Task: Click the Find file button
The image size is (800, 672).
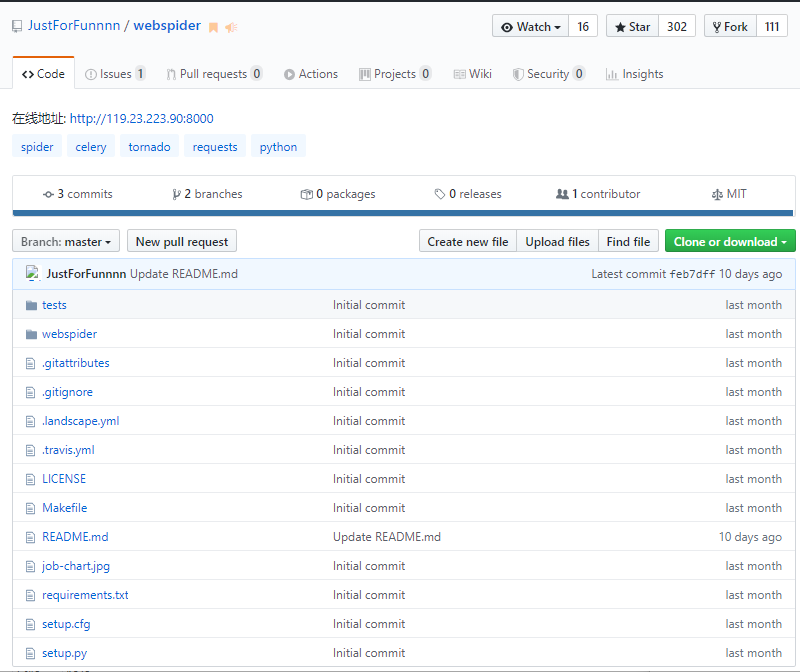Action: point(628,241)
